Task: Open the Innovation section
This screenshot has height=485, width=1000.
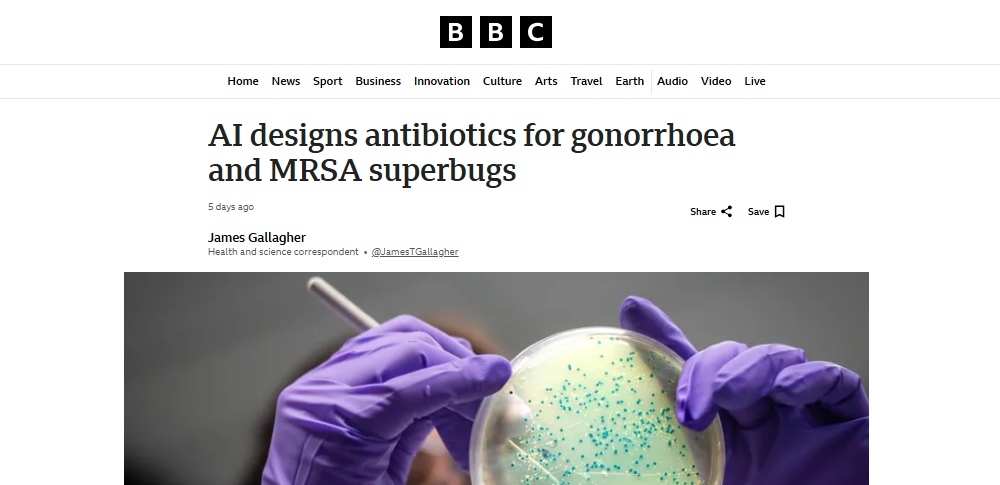Action: [x=442, y=81]
